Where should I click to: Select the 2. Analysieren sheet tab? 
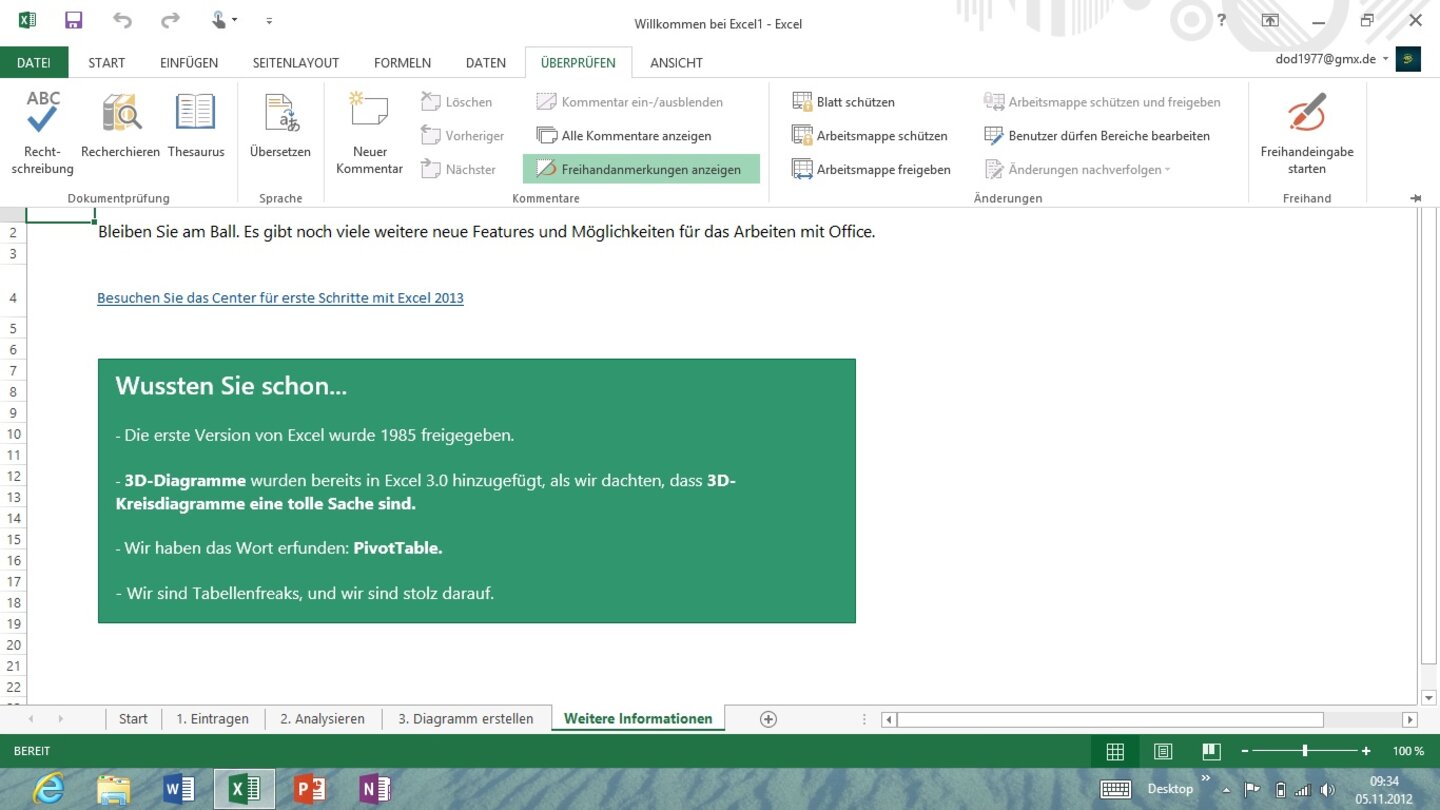[x=322, y=719]
